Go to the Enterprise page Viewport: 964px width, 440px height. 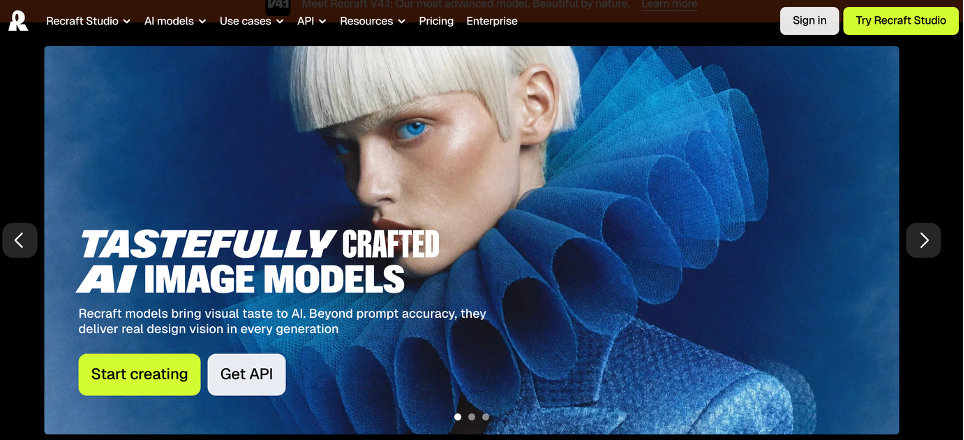point(492,21)
